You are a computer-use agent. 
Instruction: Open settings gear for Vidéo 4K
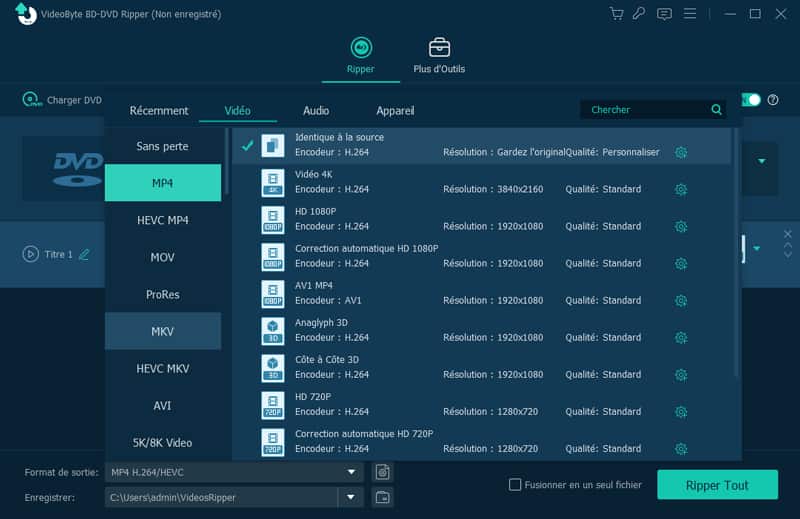681,189
